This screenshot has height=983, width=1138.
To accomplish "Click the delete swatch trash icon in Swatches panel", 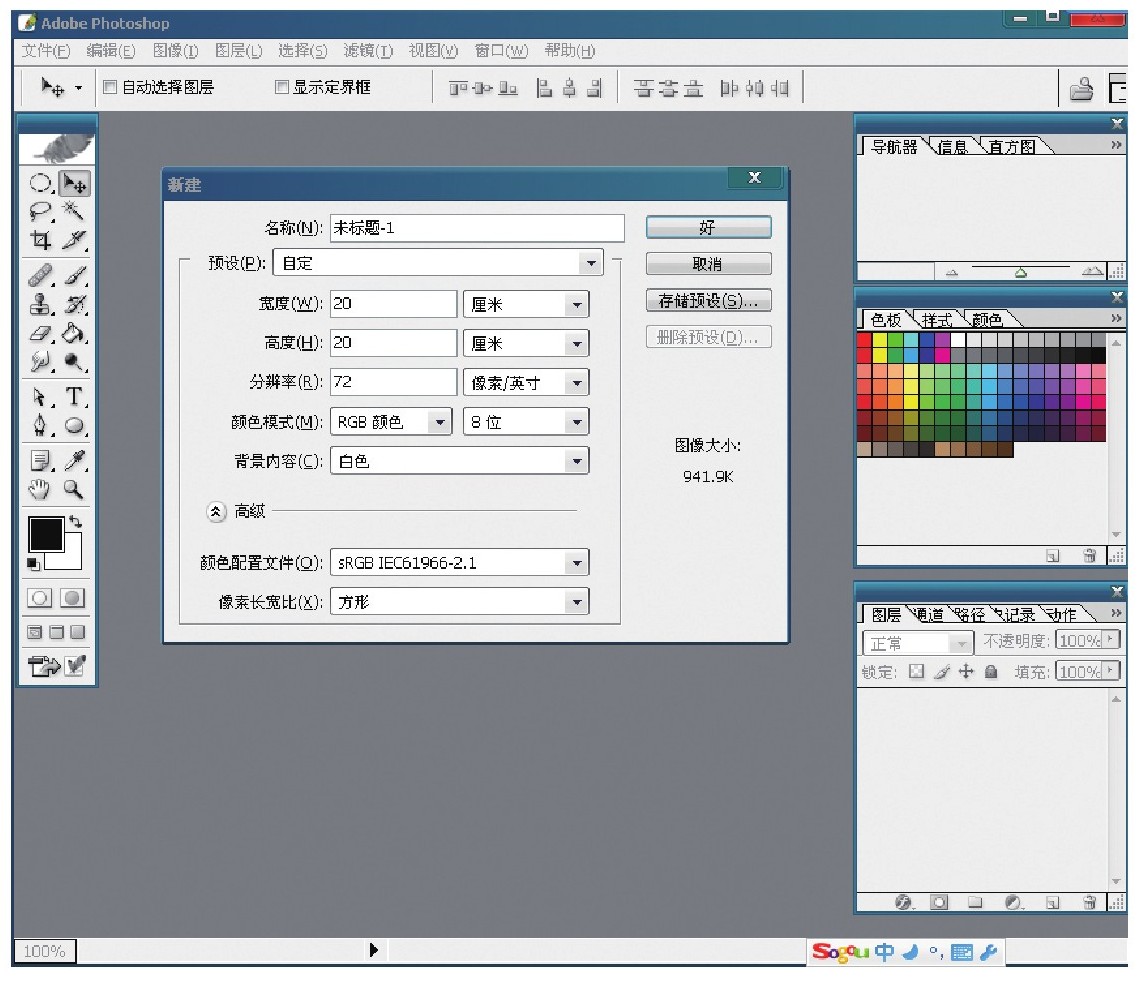I will (1089, 556).
